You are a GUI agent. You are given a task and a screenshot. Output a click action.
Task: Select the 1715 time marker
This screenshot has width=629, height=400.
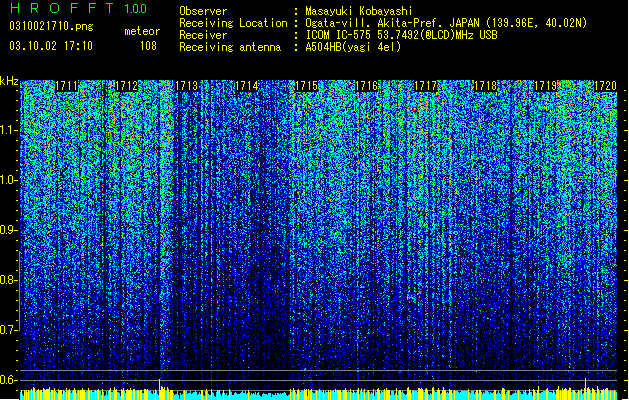point(306,86)
